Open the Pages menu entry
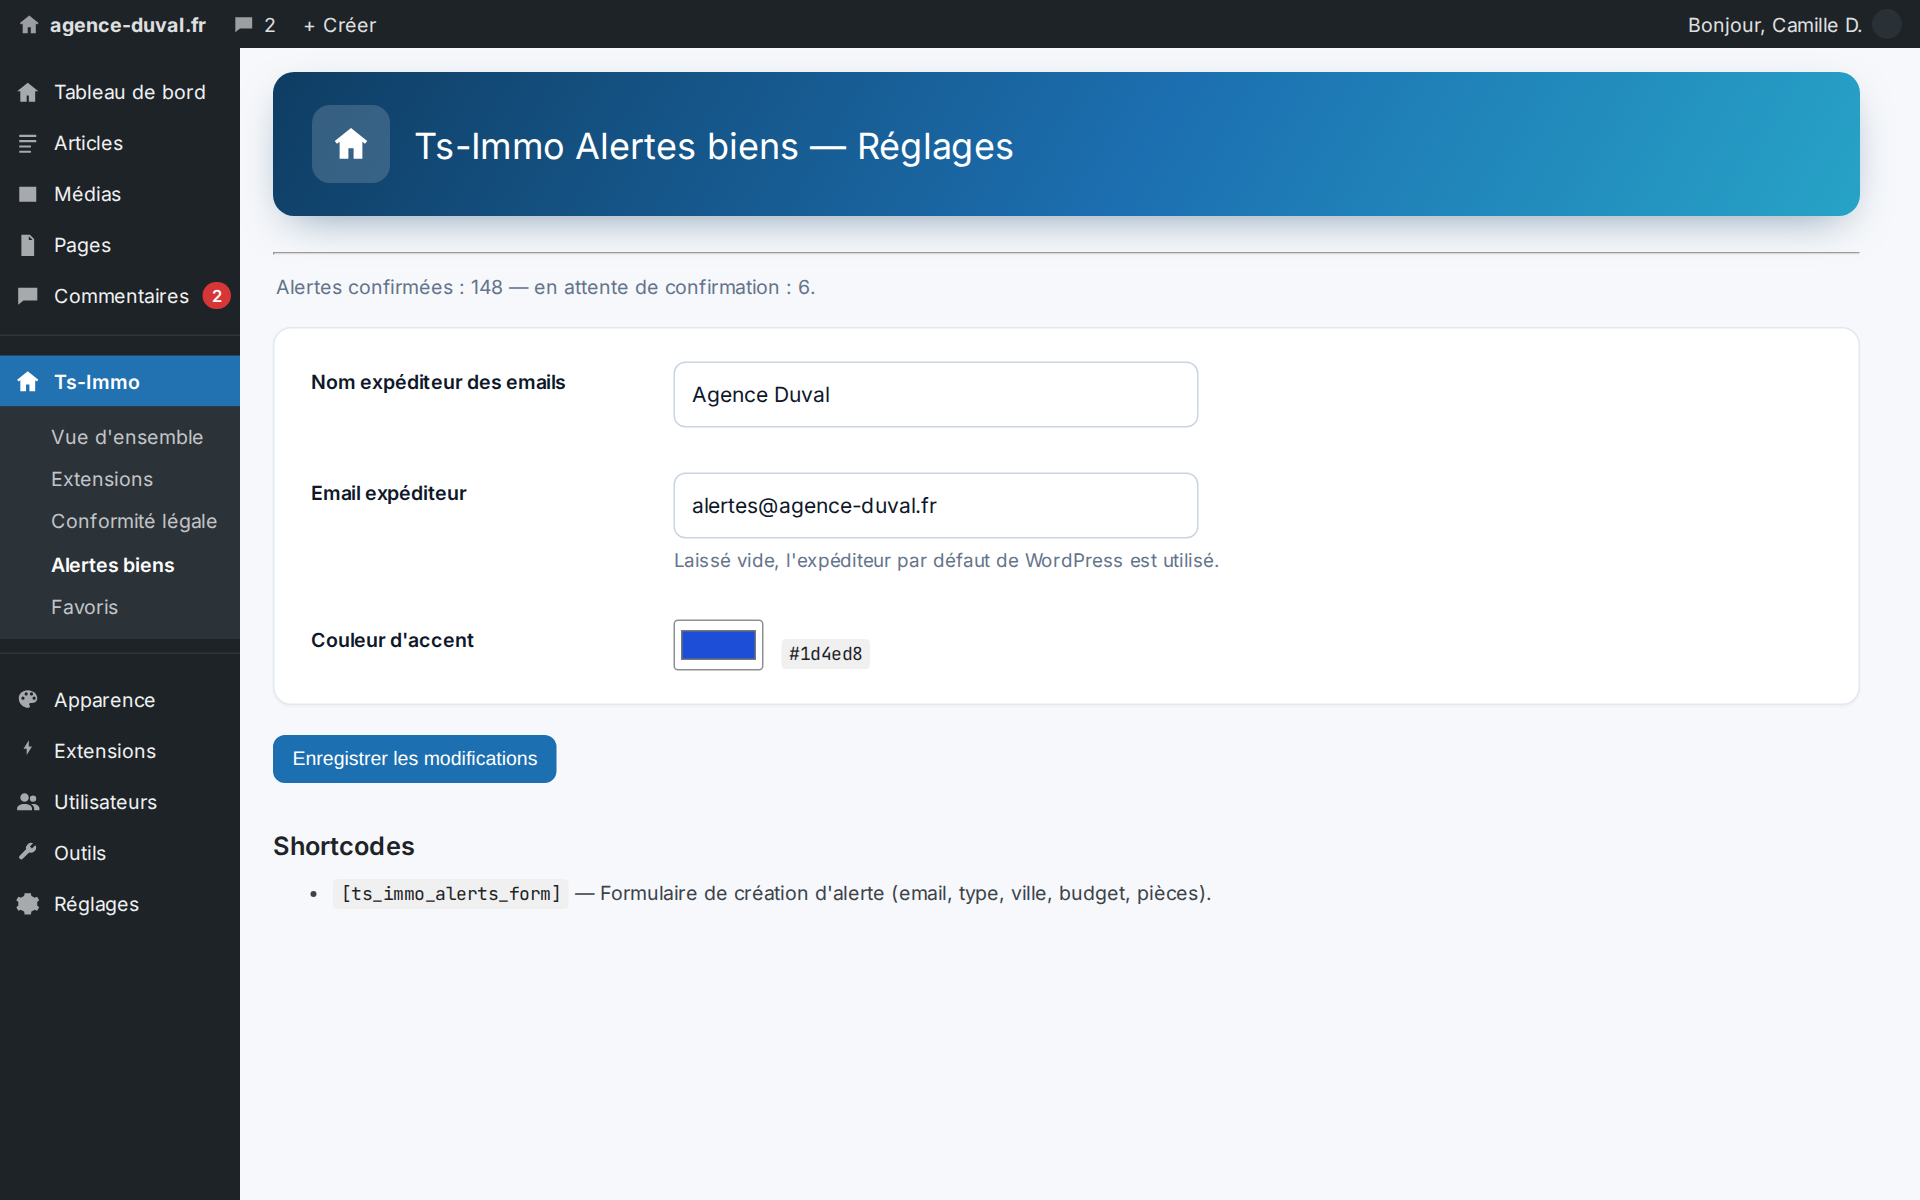The height and width of the screenshot is (1200, 1920). pos(120,245)
